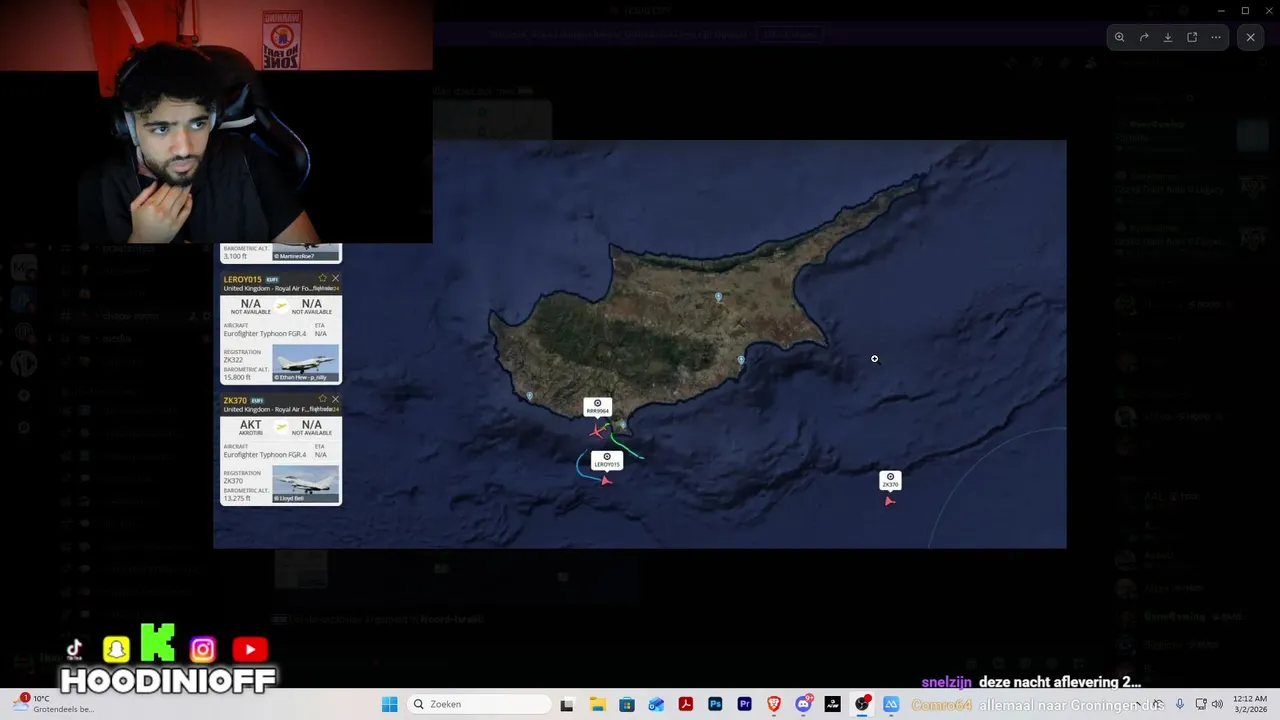Close the image viewer with the X
1280x720 pixels.
tap(1250, 37)
